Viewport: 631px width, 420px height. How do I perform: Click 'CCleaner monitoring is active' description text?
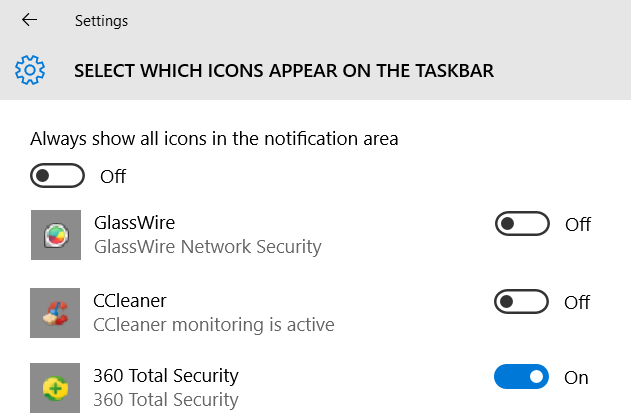click(213, 324)
